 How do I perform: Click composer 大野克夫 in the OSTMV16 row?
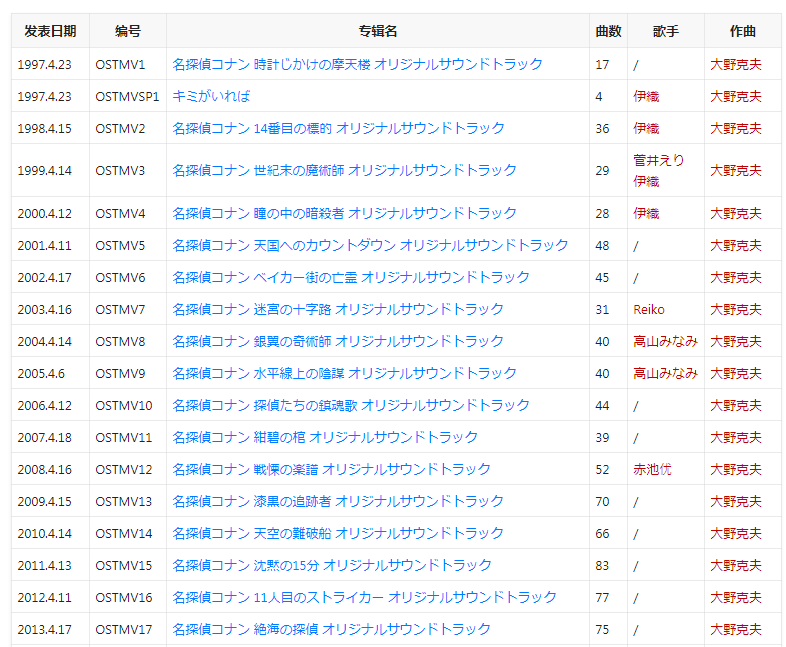[736, 597]
